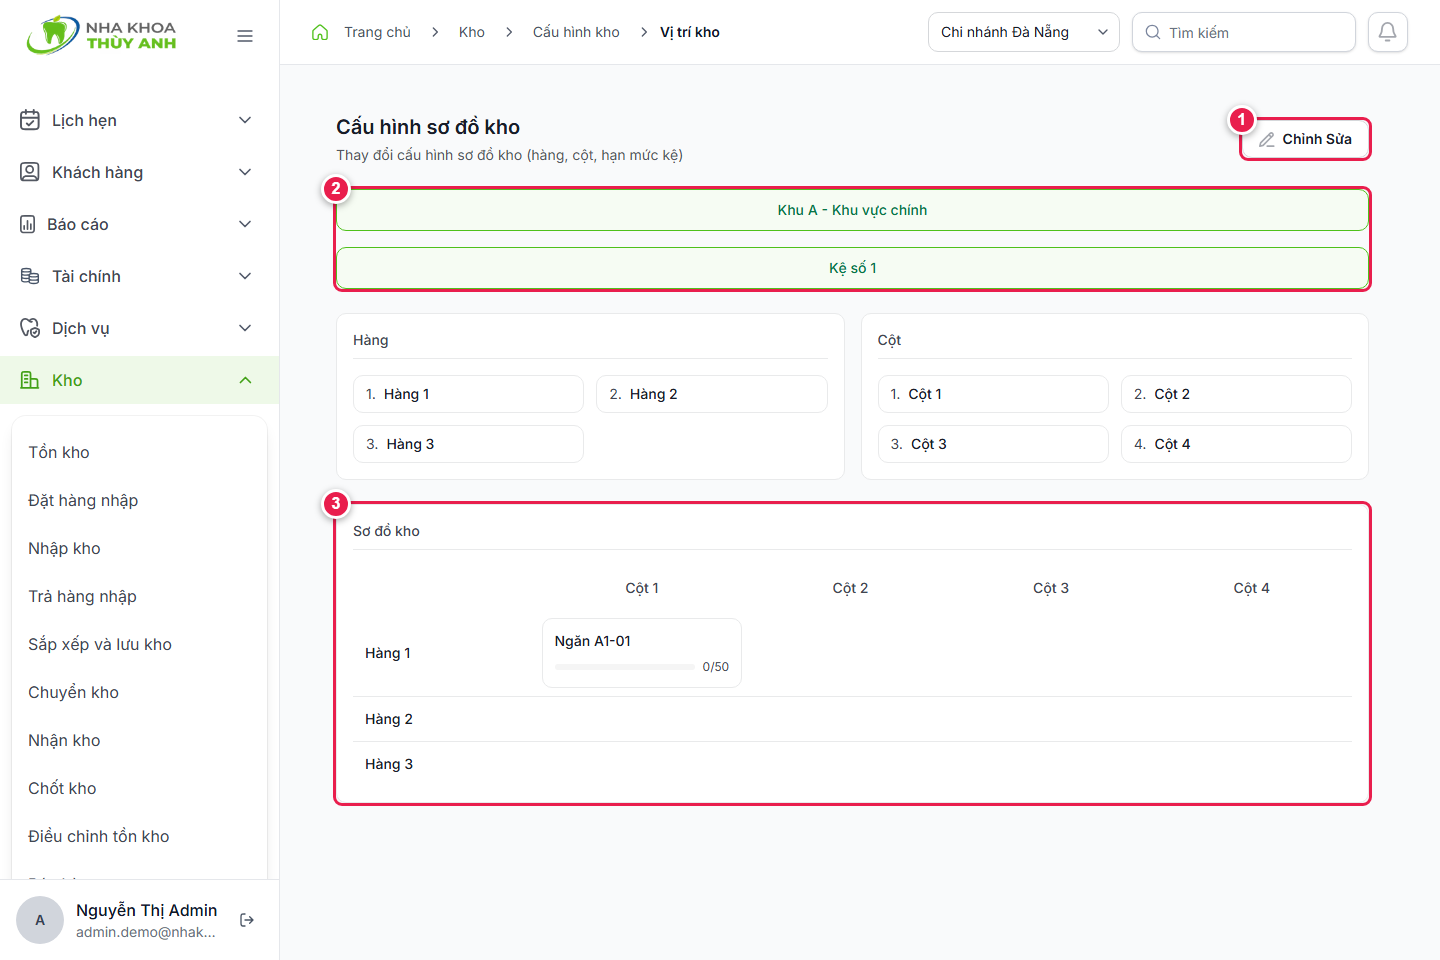Select the Hàng 2 row chip

[712, 394]
